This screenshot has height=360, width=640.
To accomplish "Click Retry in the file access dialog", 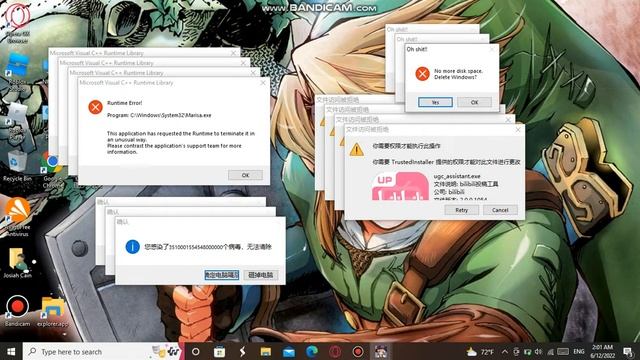I will point(461,210).
